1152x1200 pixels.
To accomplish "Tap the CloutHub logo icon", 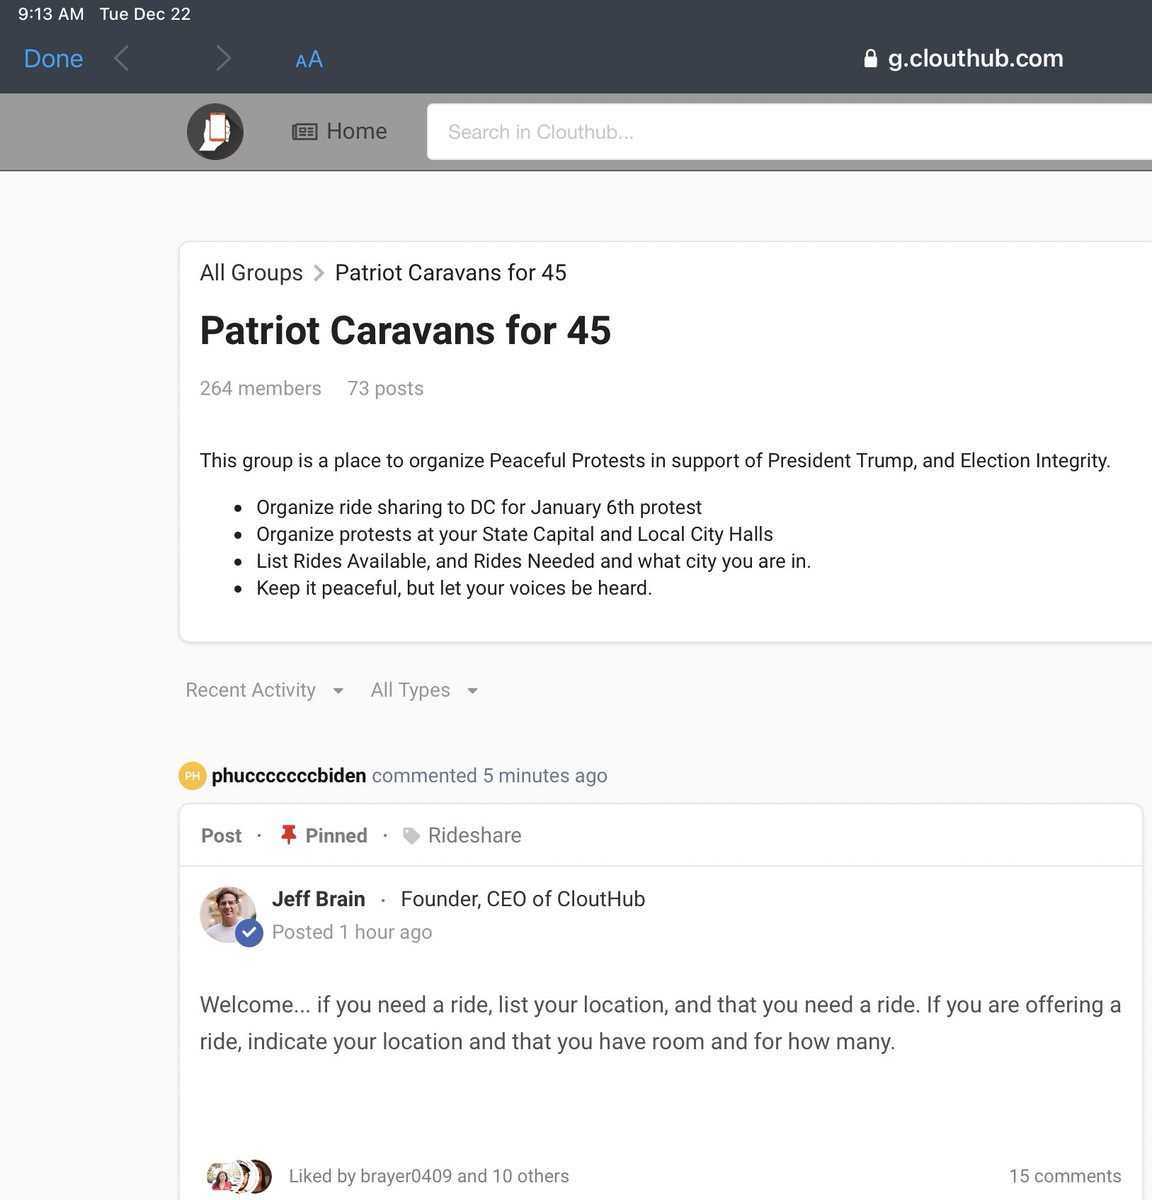I will point(215,132).
